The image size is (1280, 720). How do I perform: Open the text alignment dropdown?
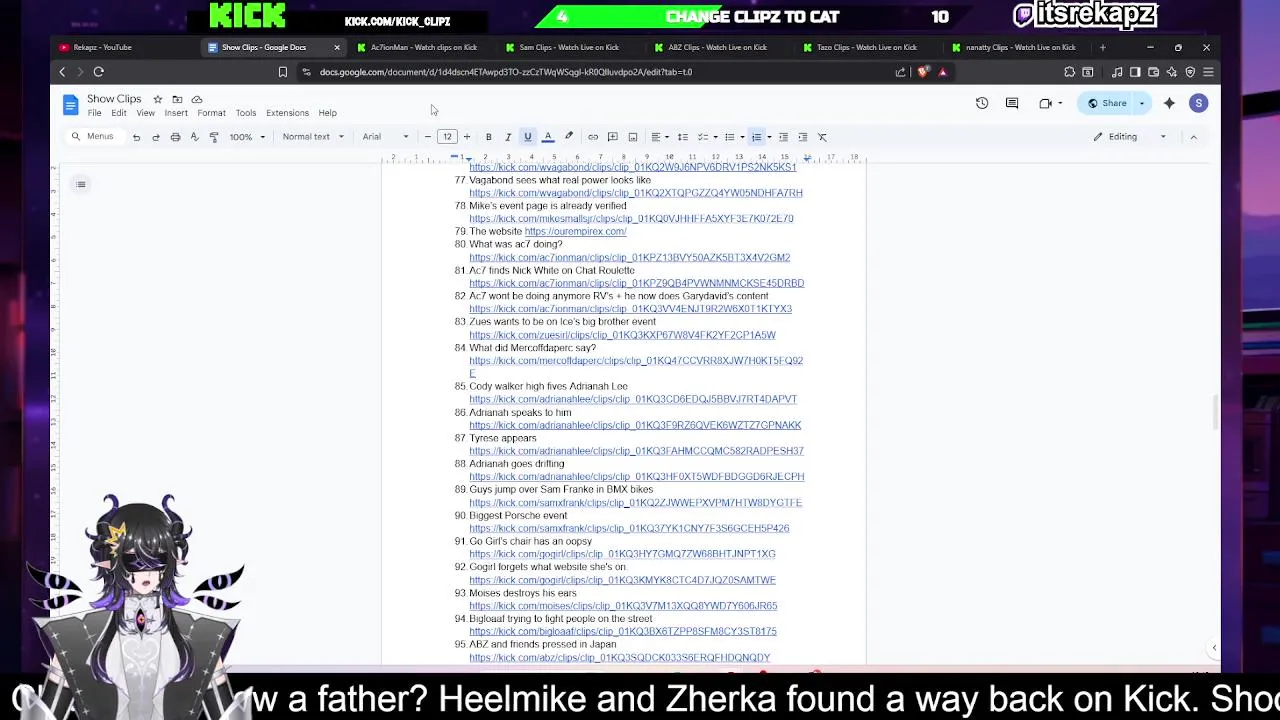coord(659,137)
